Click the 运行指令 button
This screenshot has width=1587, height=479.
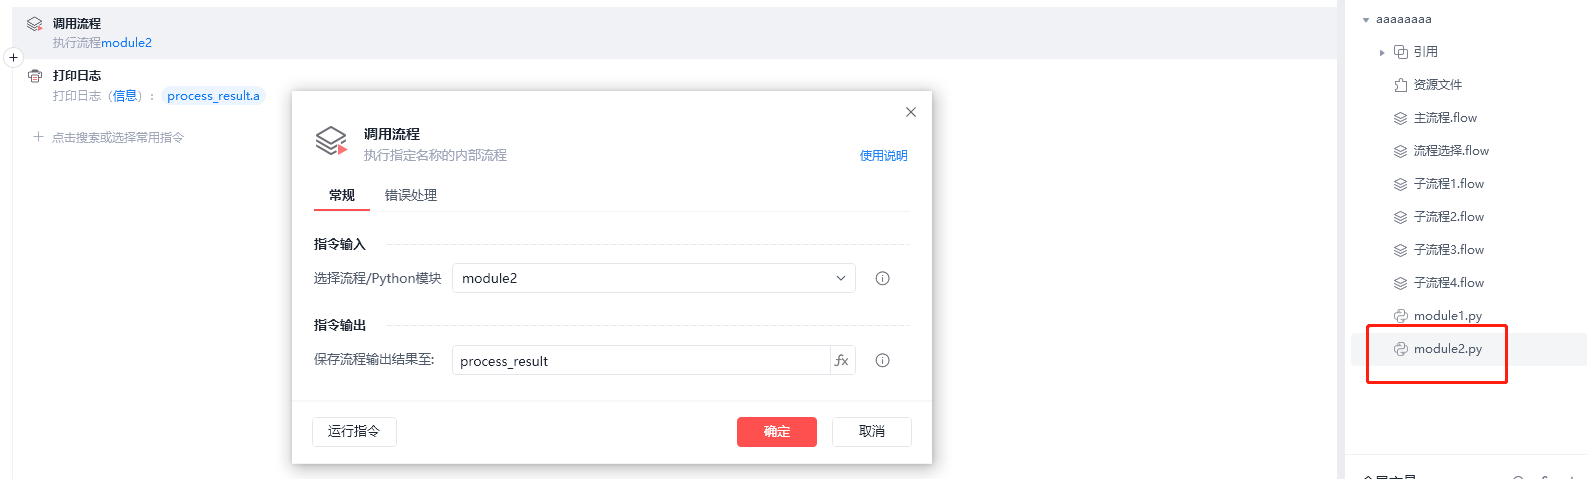354,431
